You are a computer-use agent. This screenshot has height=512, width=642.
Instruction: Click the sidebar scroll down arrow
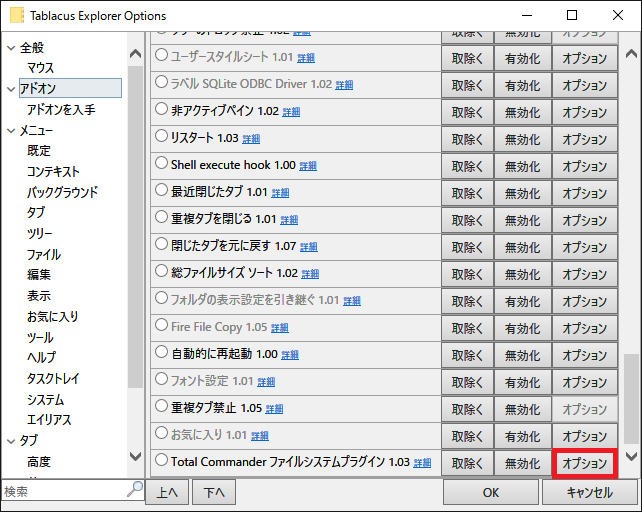coord(136,456)
